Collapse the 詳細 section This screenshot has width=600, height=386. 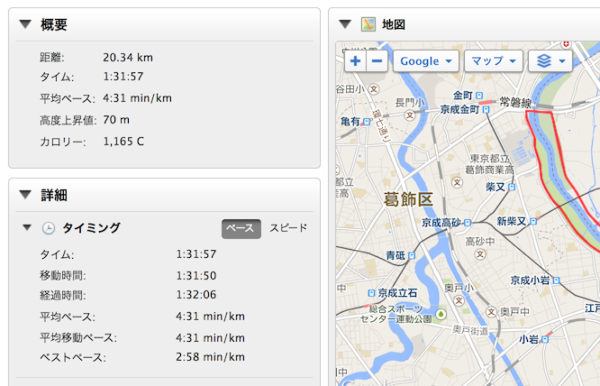click(x=25, y=195)
